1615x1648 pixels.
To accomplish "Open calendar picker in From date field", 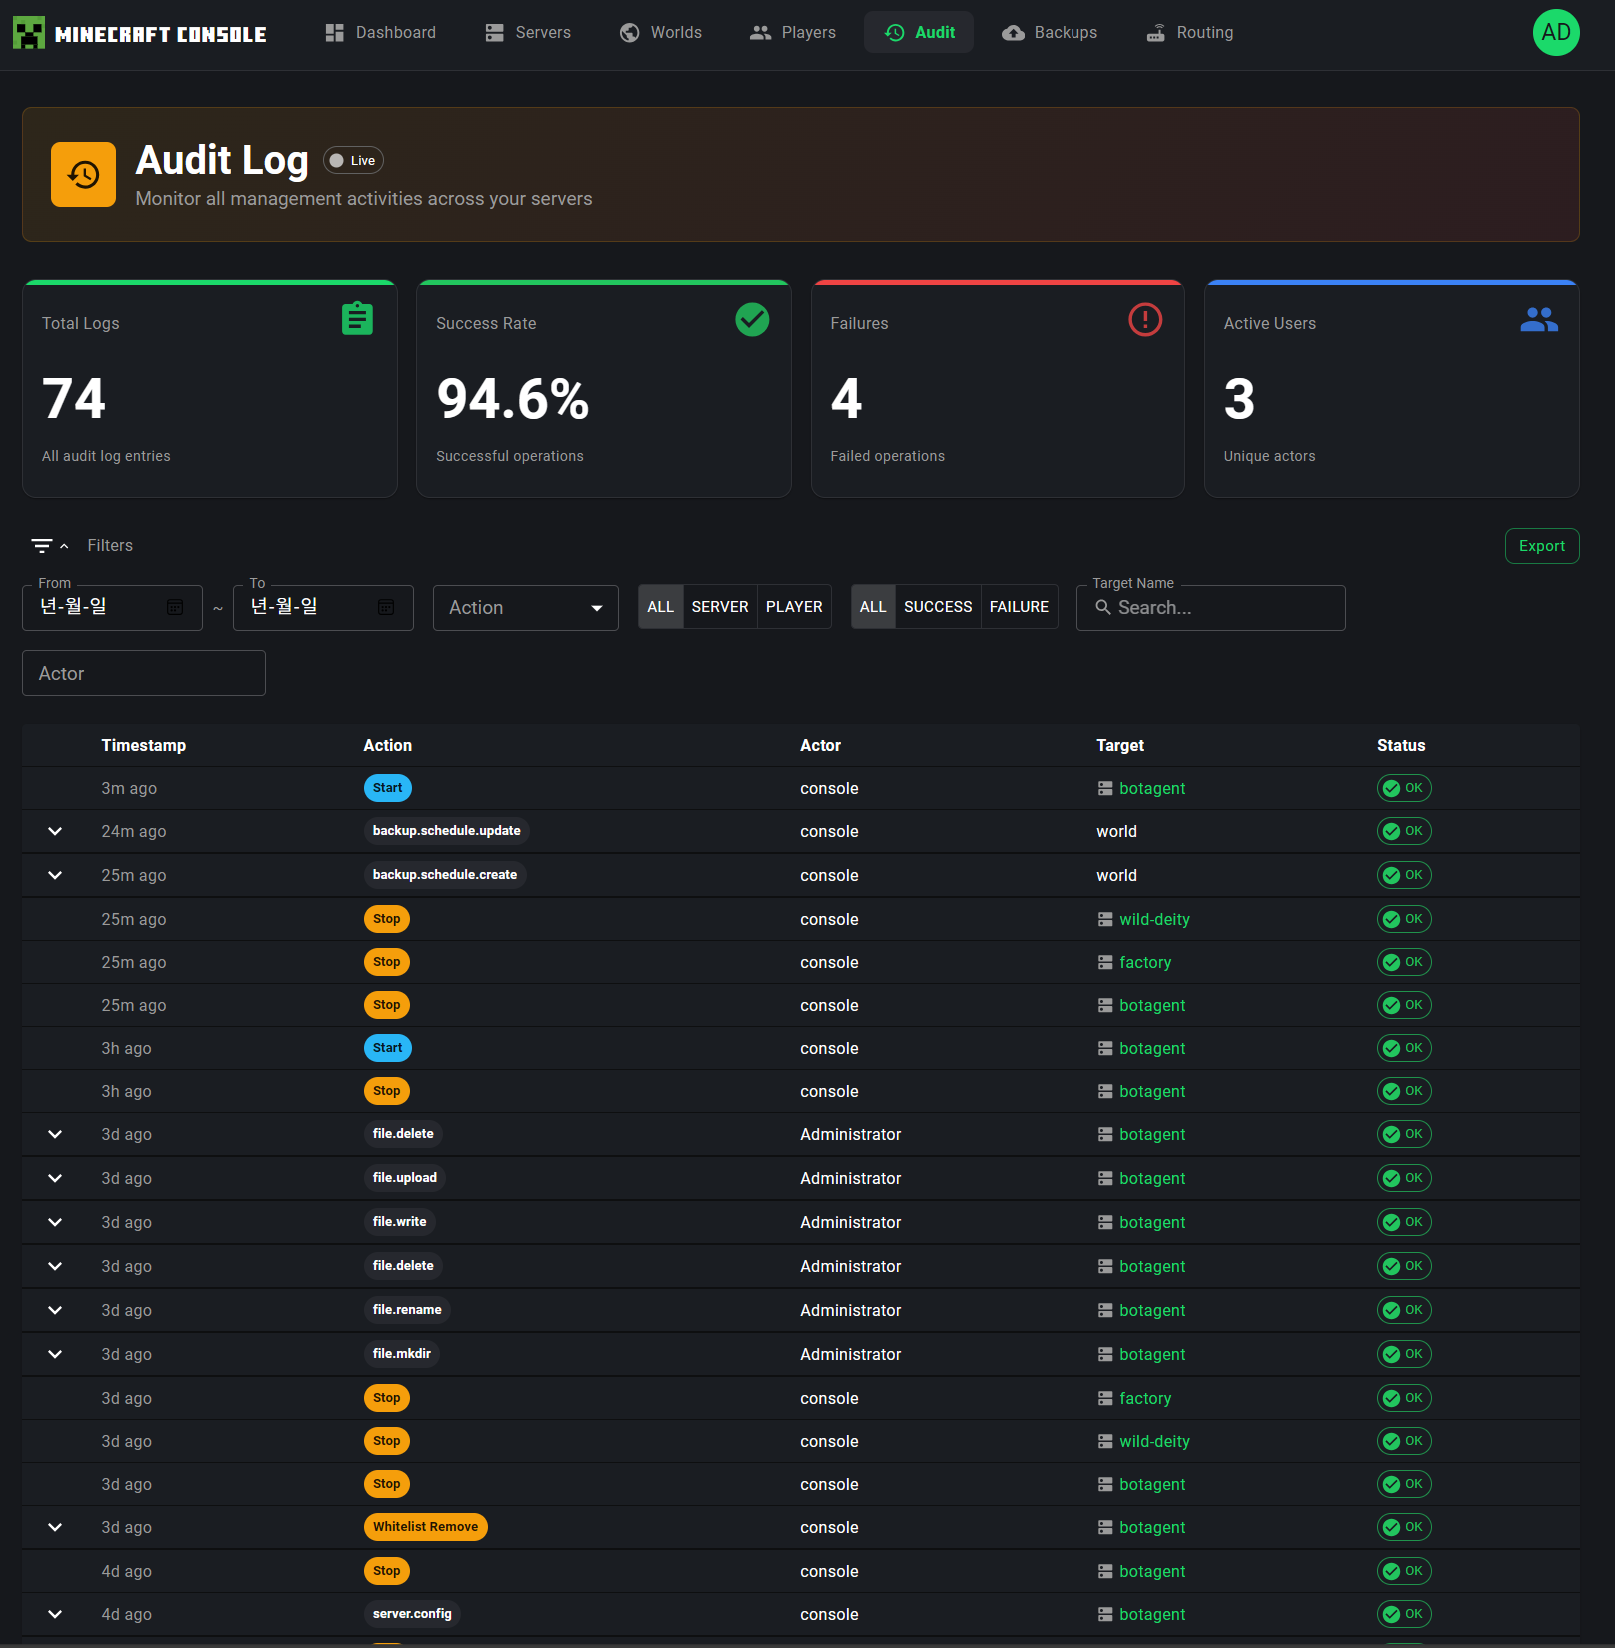I will coord(175,607).
